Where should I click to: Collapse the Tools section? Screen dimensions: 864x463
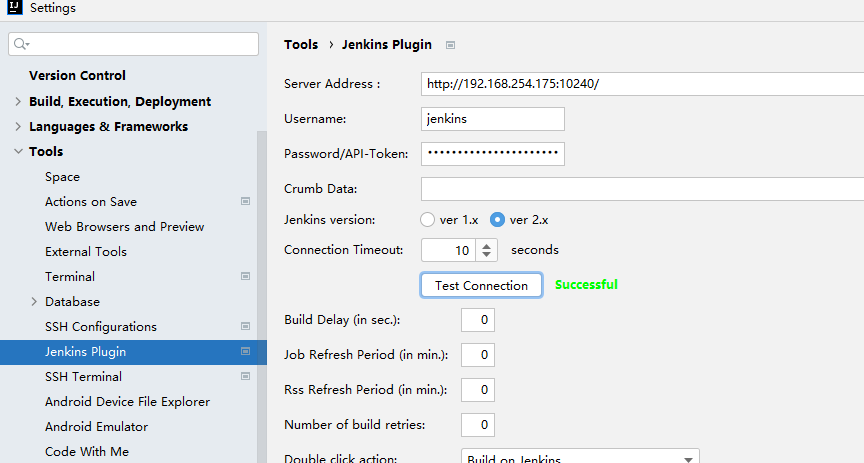click(18, 152)
